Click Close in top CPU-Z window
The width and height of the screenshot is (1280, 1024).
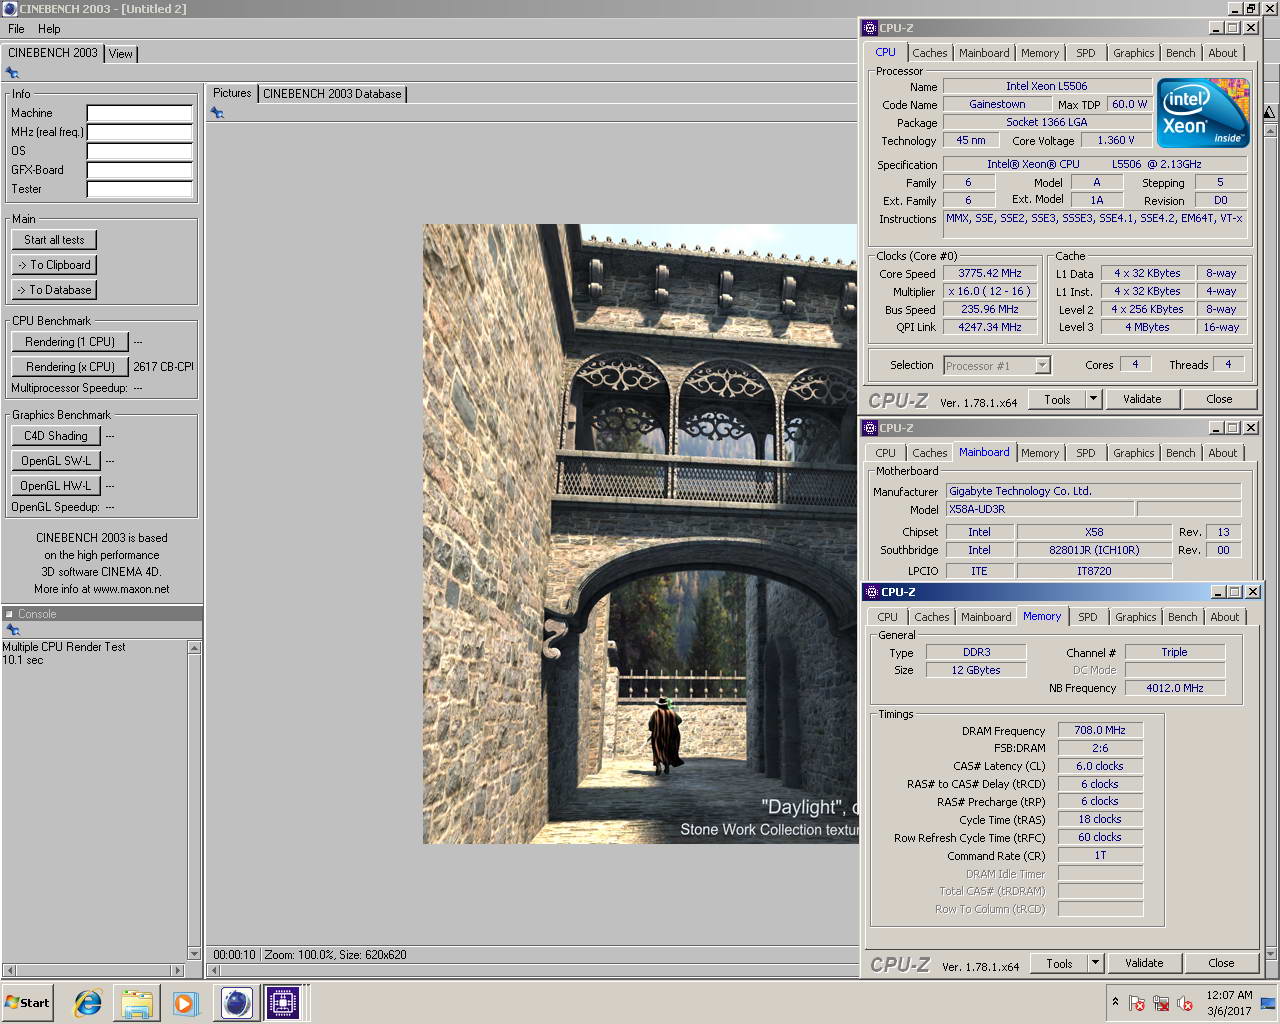[x=1219, y=399]
